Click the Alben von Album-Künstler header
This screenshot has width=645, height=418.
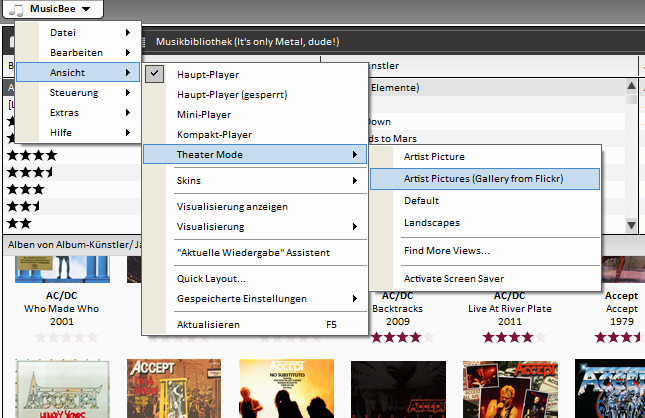point(74,245)
